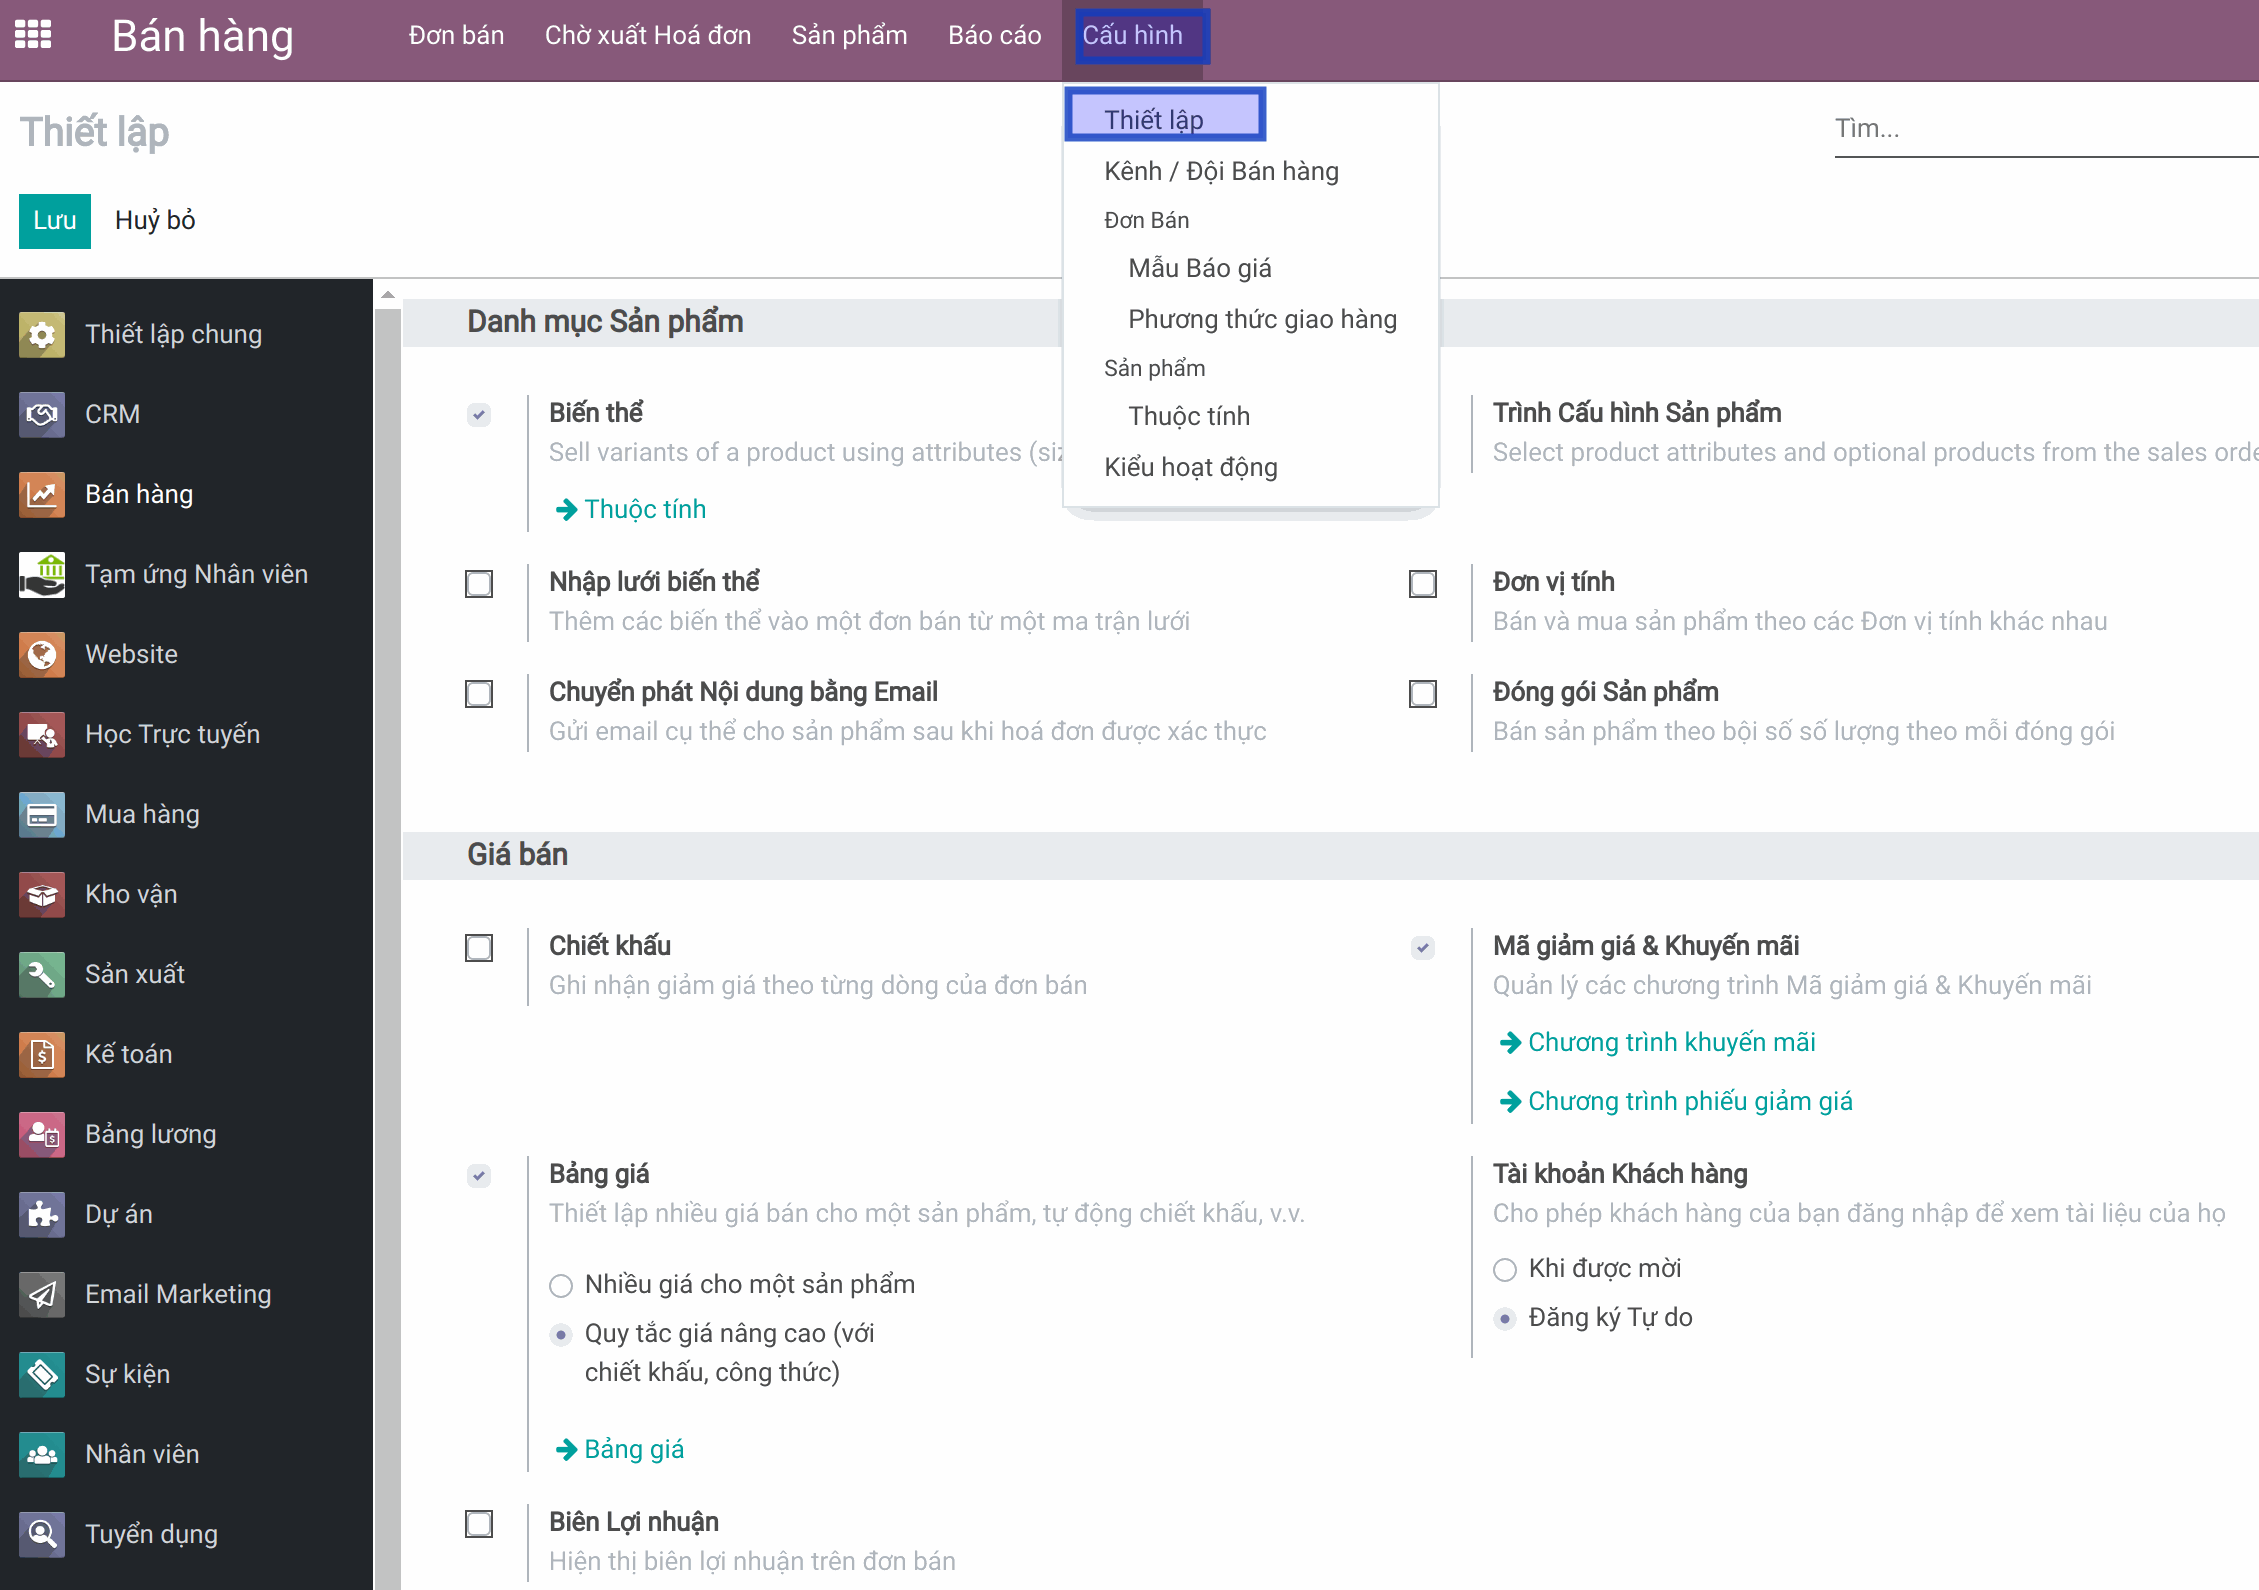Click the Lưu save button
This screenshot has width=2259, height=1590.
[54, 220]
